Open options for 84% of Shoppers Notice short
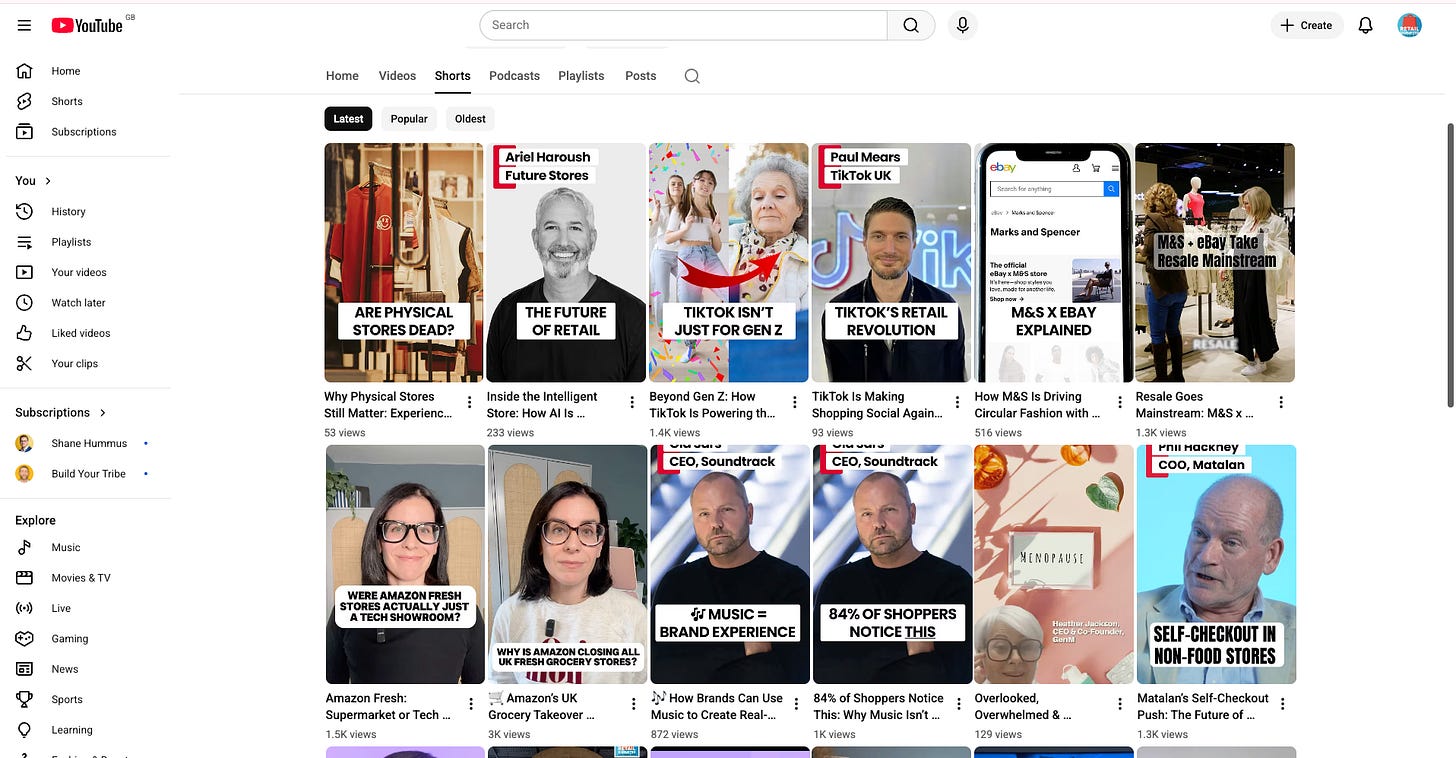 (x=957, y=704)
